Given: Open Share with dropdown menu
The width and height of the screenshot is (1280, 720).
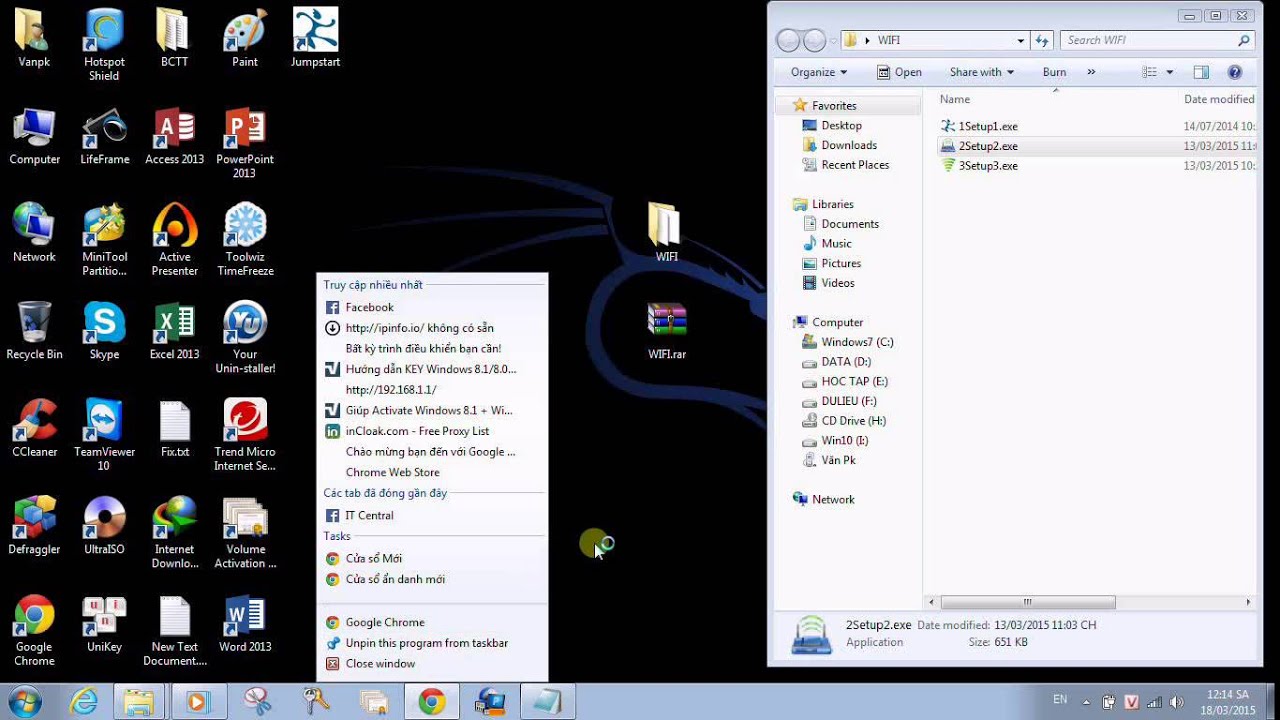Looking at the screenshot, I should click(x=981, y=72).
